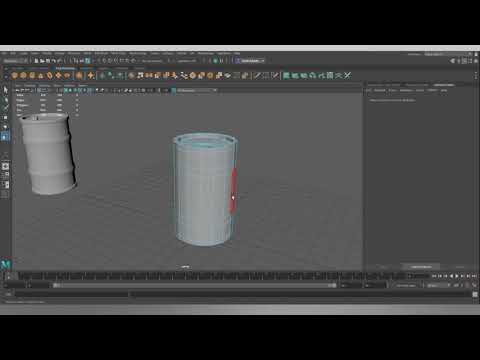Click play backwards in playback controls
480x360 pixels.
click(451, 276)
